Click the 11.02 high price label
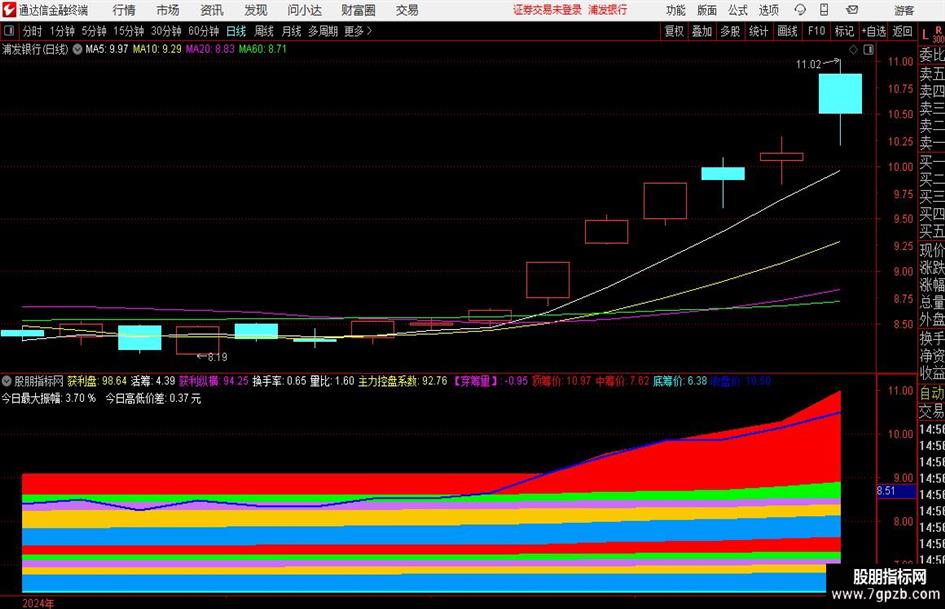The width and height of the screenshot is (945, 609). click(x=808, y=65)
